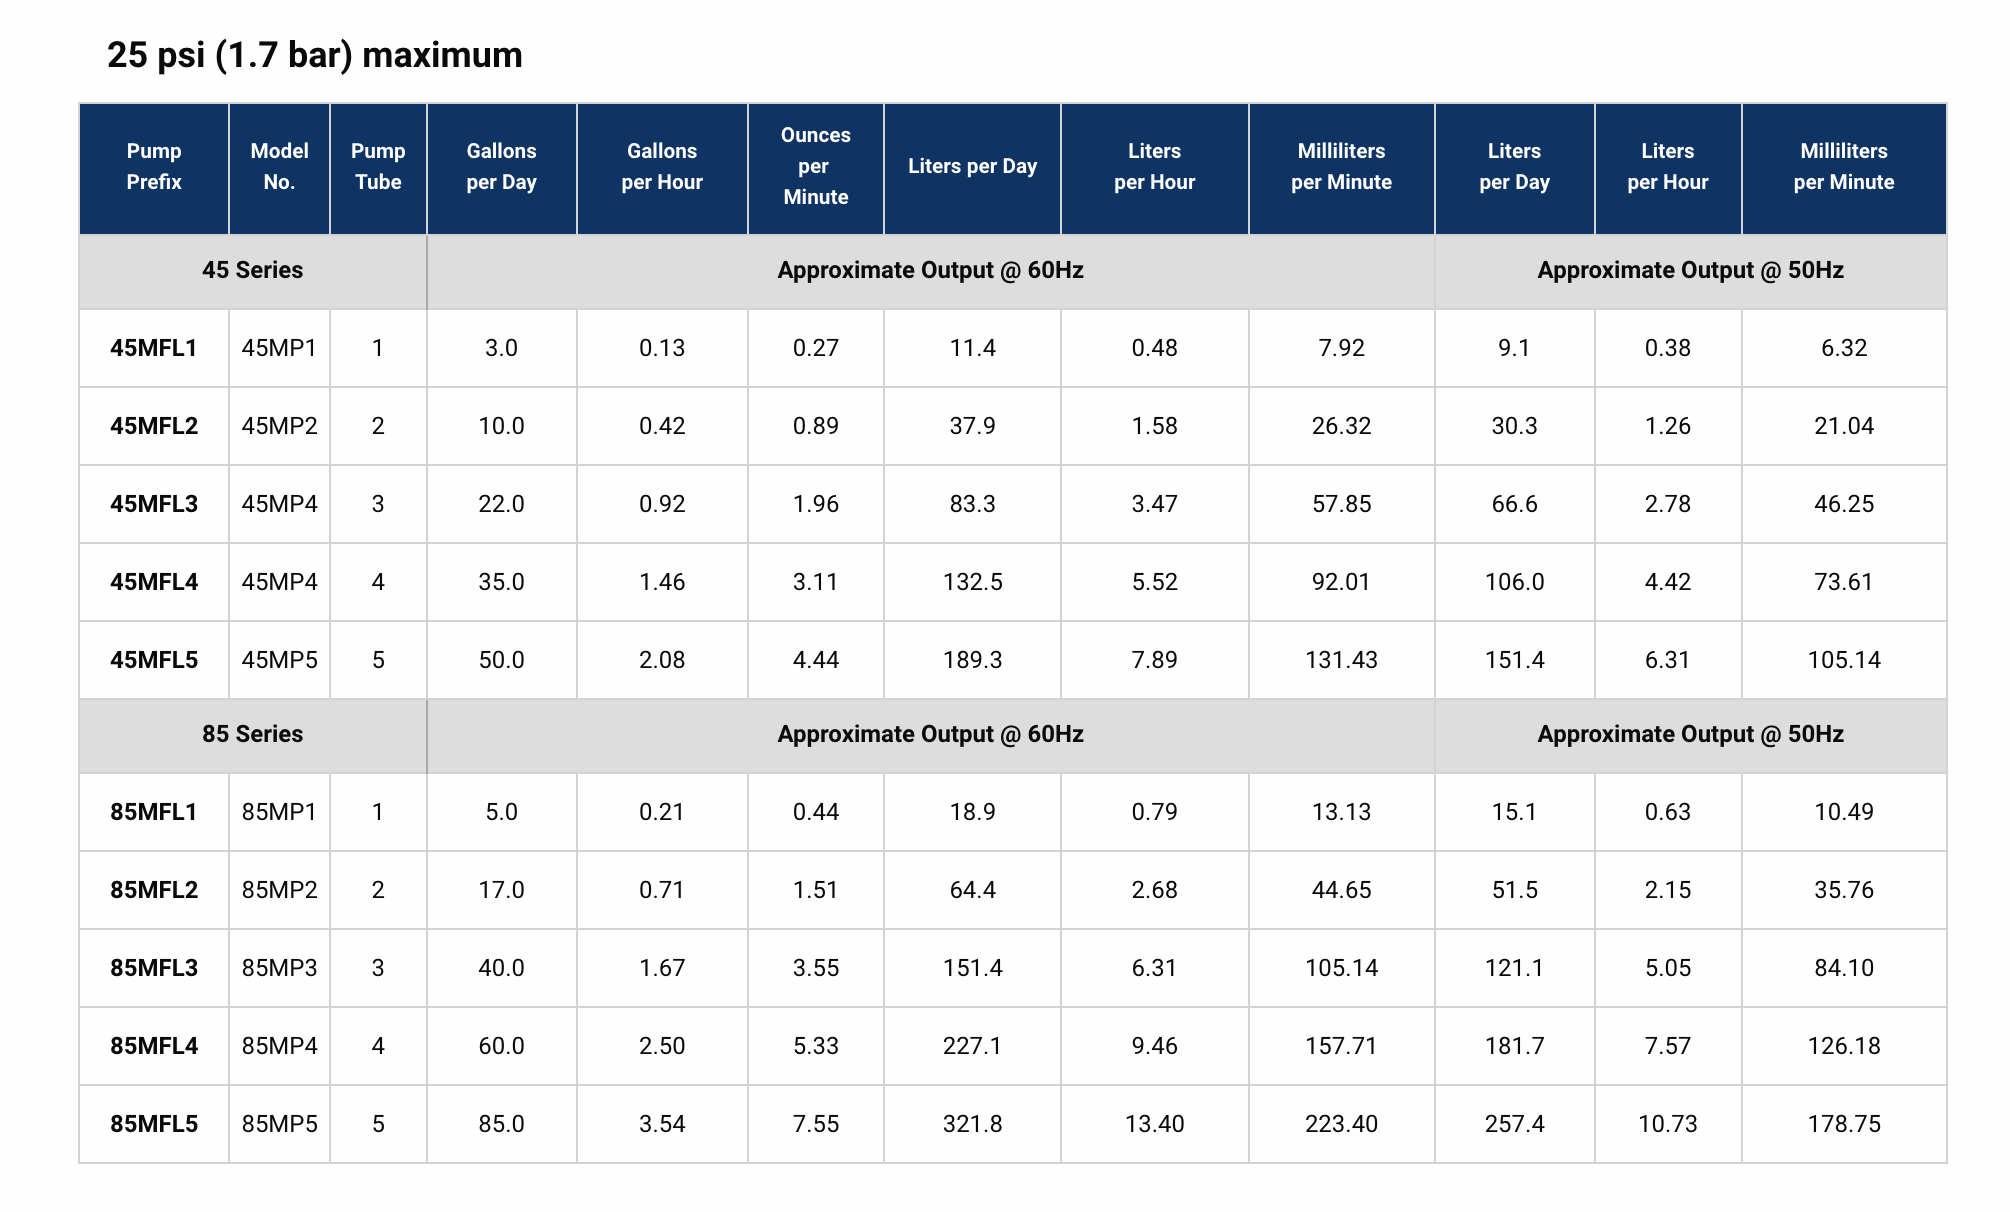Click the Pump Tube column header
2010x1212 pixels.
(x=378, y=167)
